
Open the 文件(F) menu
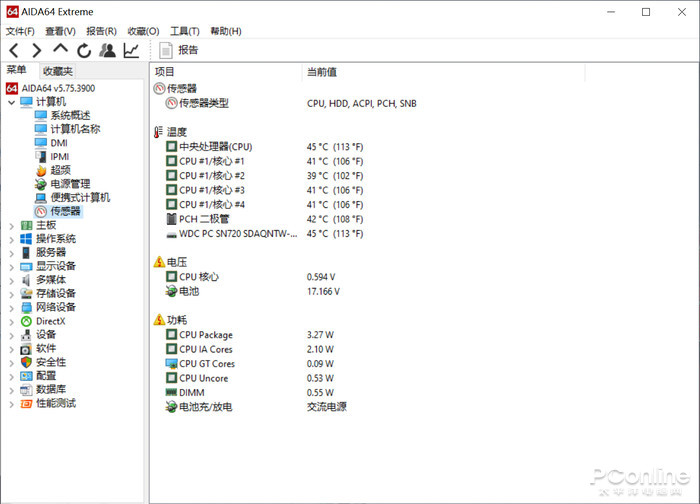[20, 31]
